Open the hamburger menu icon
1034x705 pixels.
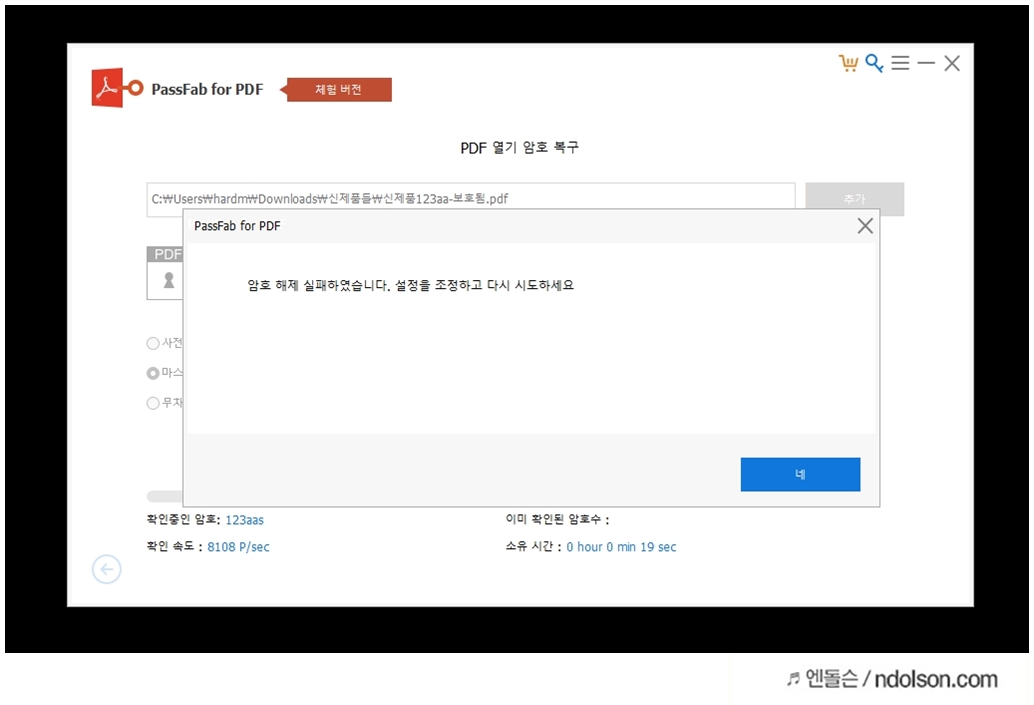(x=900, y=63)
